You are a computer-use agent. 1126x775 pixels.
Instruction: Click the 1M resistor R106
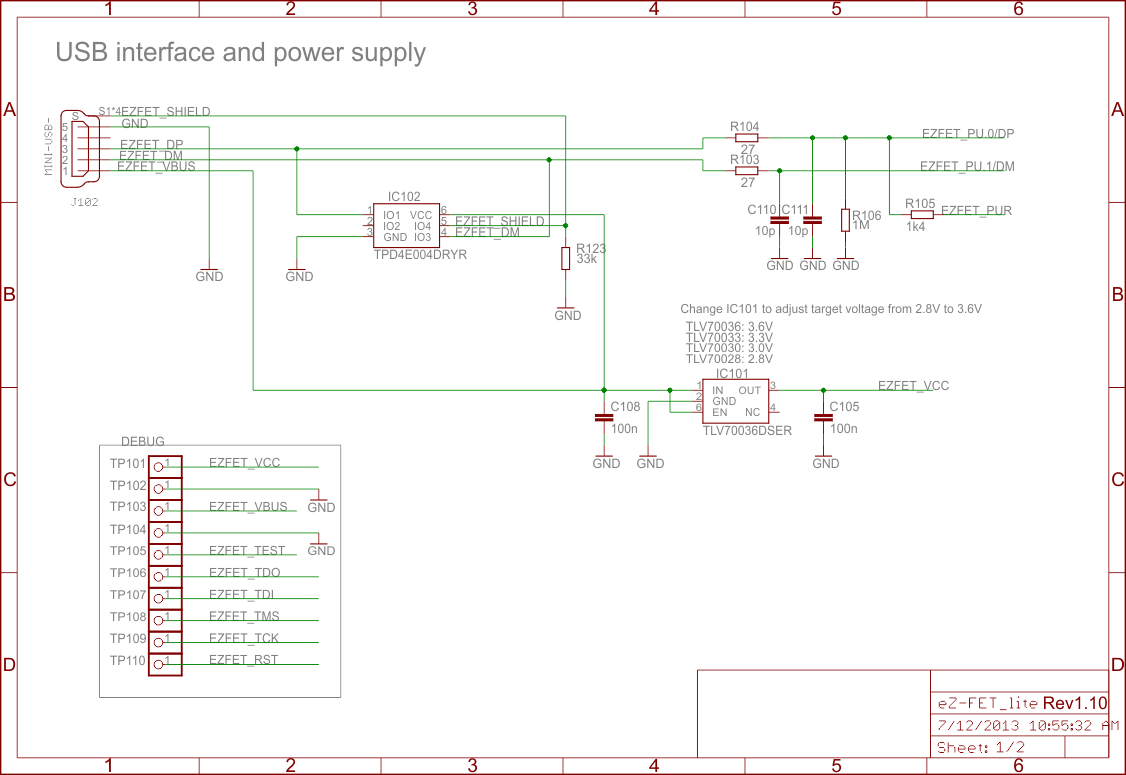click(845, 218)
